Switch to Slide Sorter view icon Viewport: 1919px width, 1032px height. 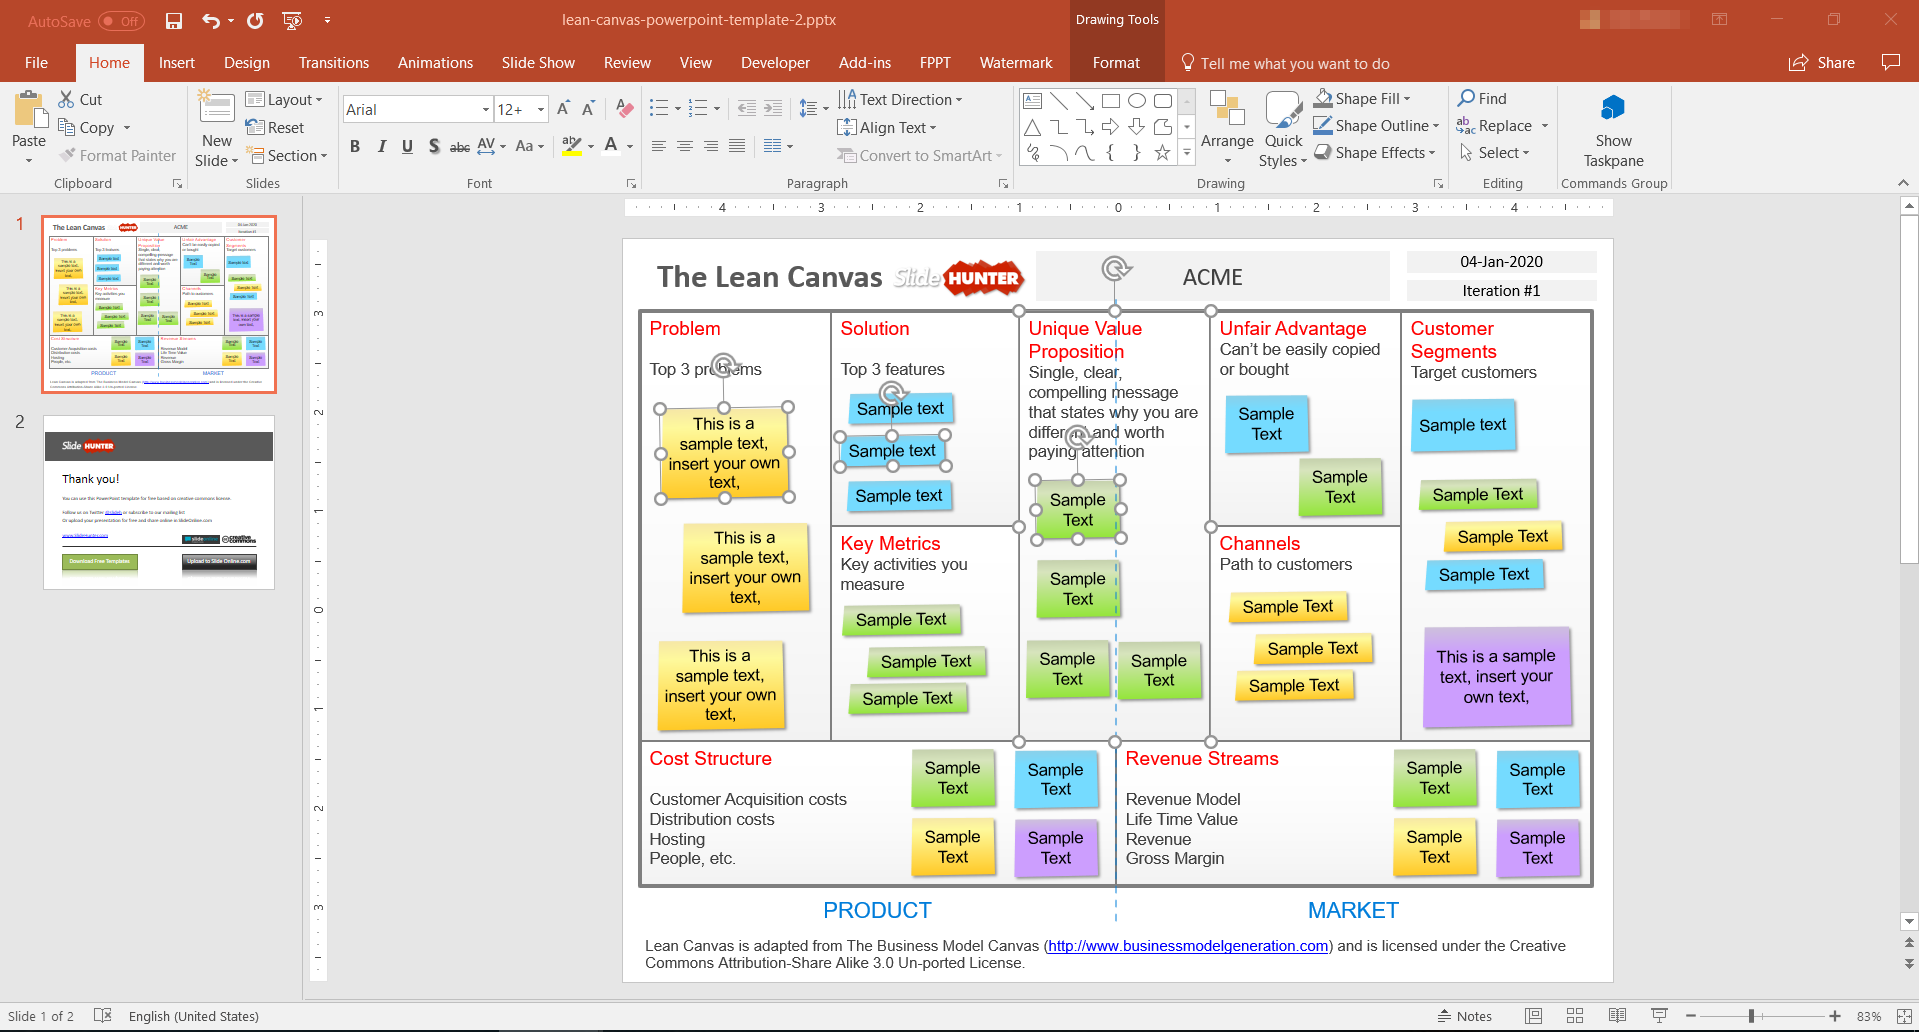1575,1016
